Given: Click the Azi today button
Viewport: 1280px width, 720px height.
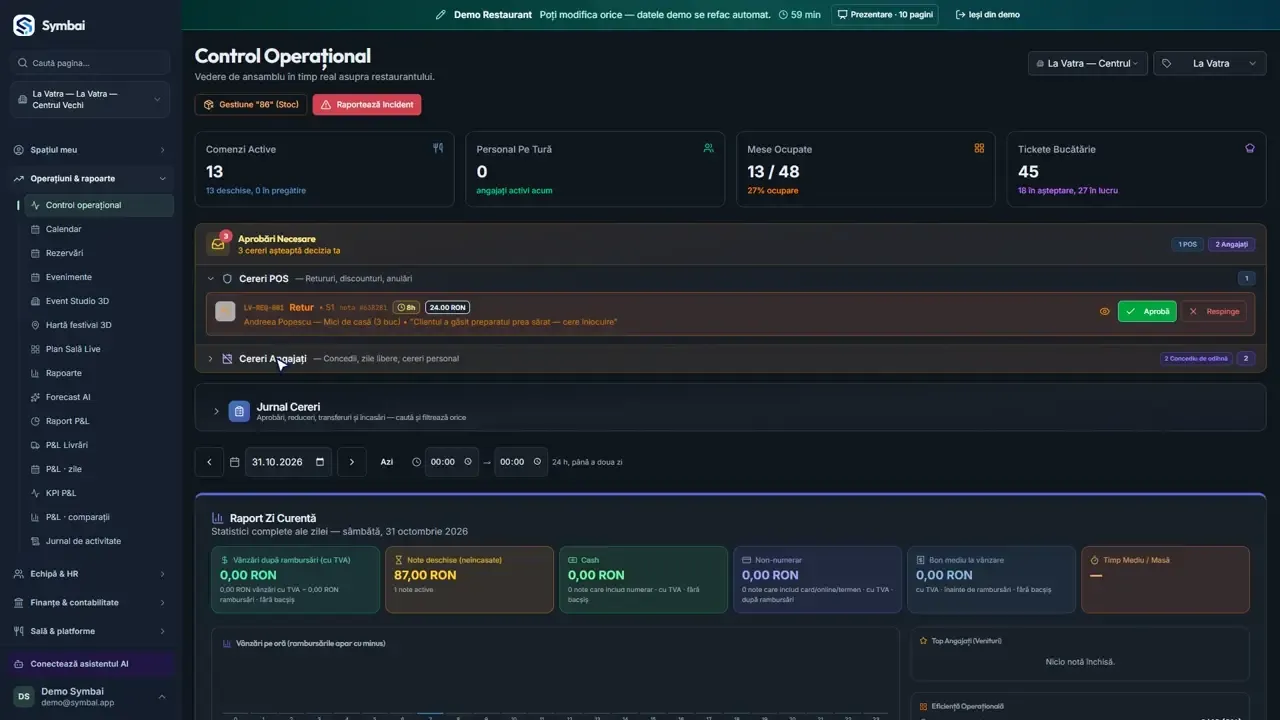Looking at the screenshot, I should click(x=387, y=462).
